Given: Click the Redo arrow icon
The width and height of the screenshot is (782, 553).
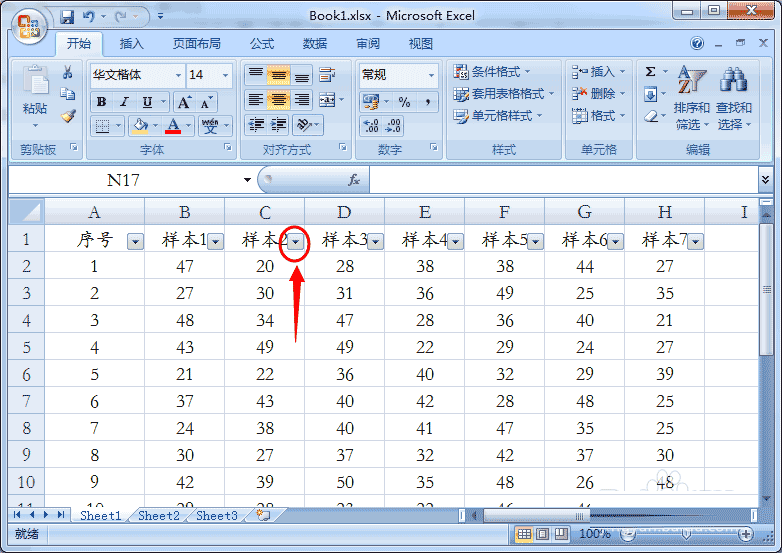Looking at the screenshot, I should [120, 16].
